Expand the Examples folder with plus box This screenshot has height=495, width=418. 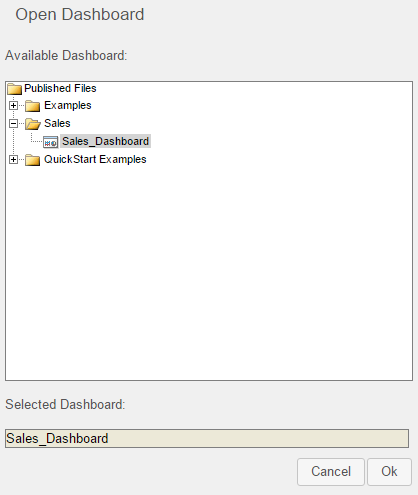(13, 106)
